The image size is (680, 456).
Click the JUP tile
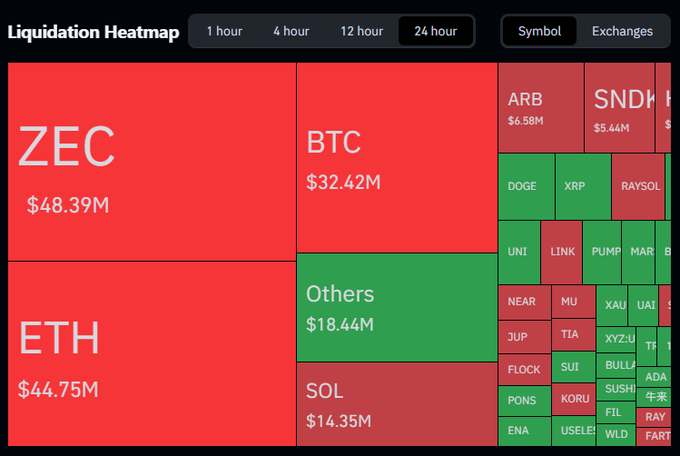point(524,337)
